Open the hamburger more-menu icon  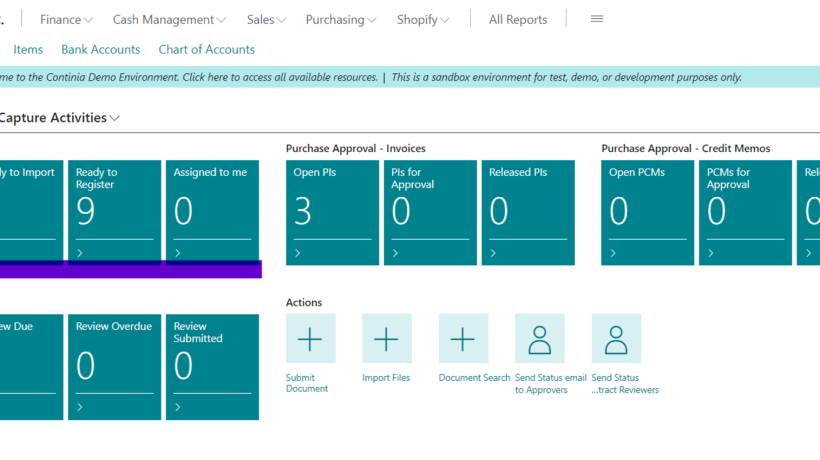click(597, 19)
